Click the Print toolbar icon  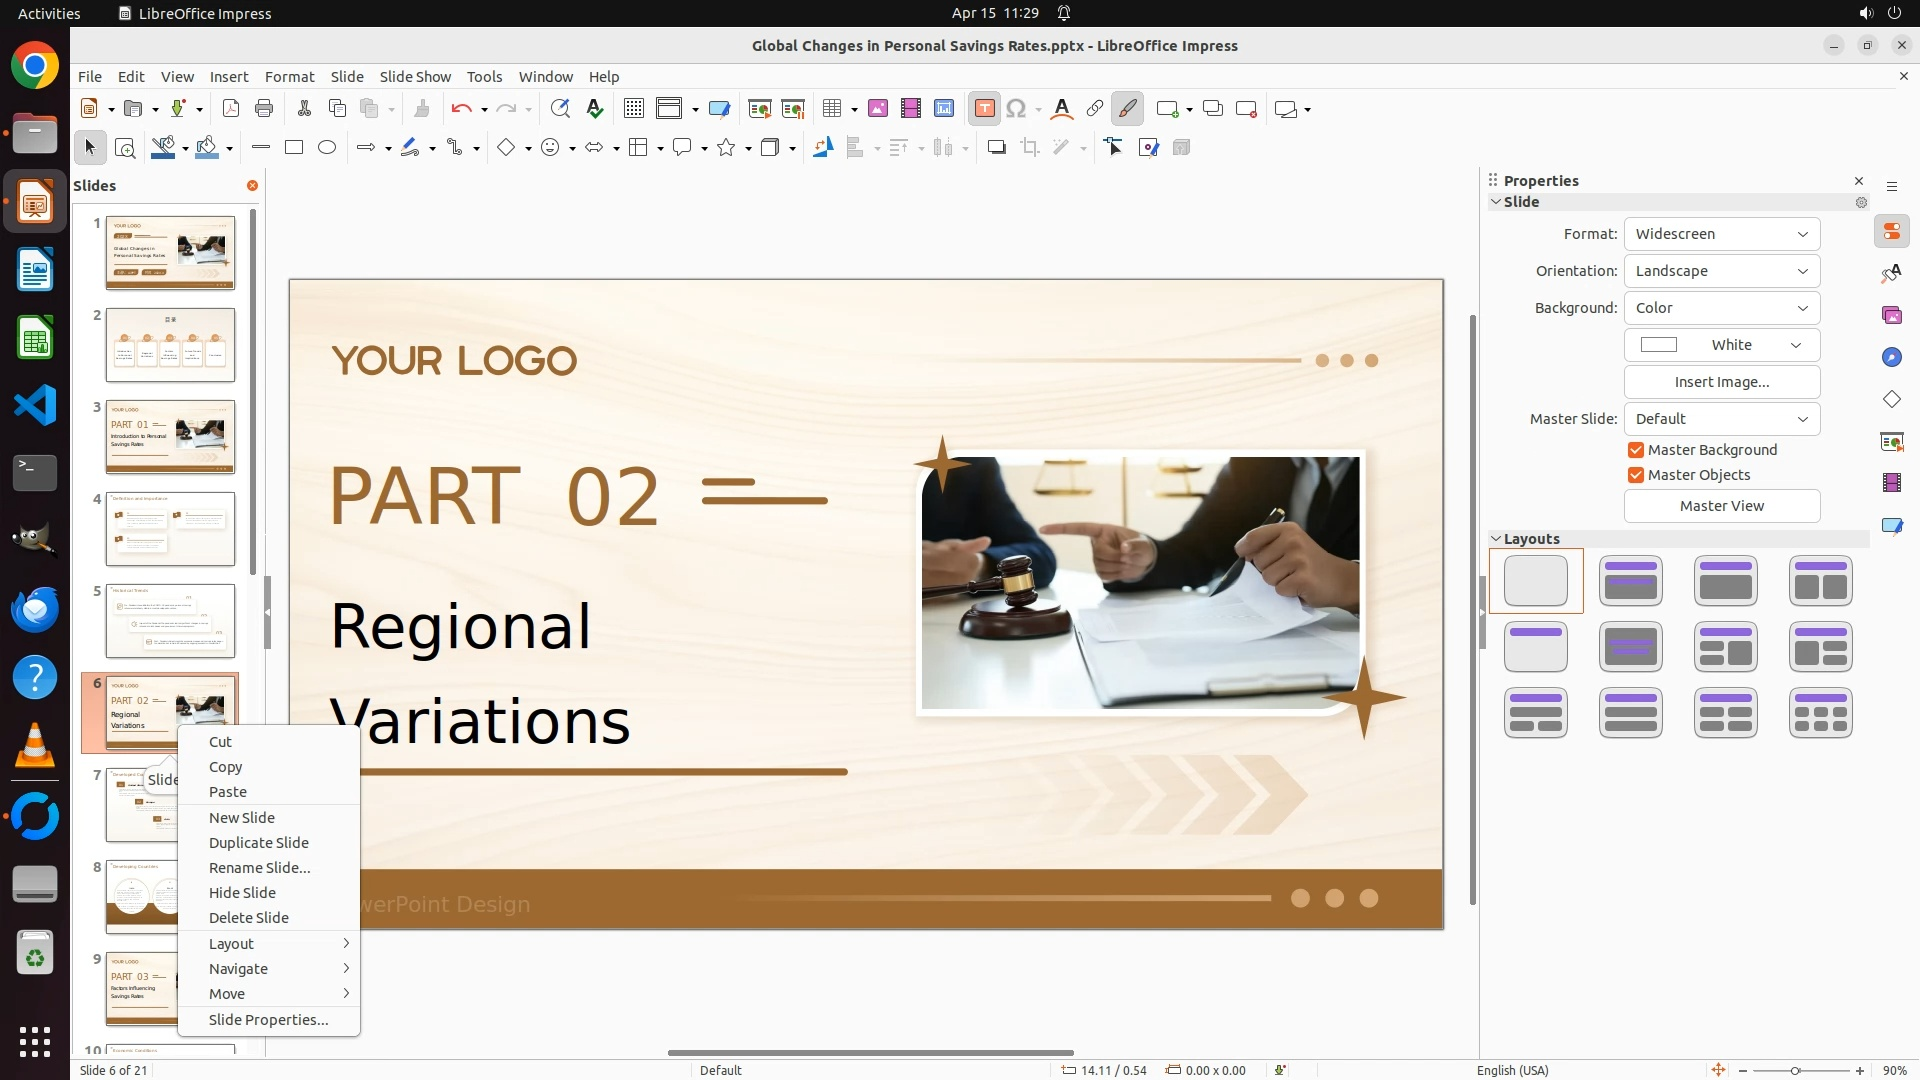tap(264, 109)
